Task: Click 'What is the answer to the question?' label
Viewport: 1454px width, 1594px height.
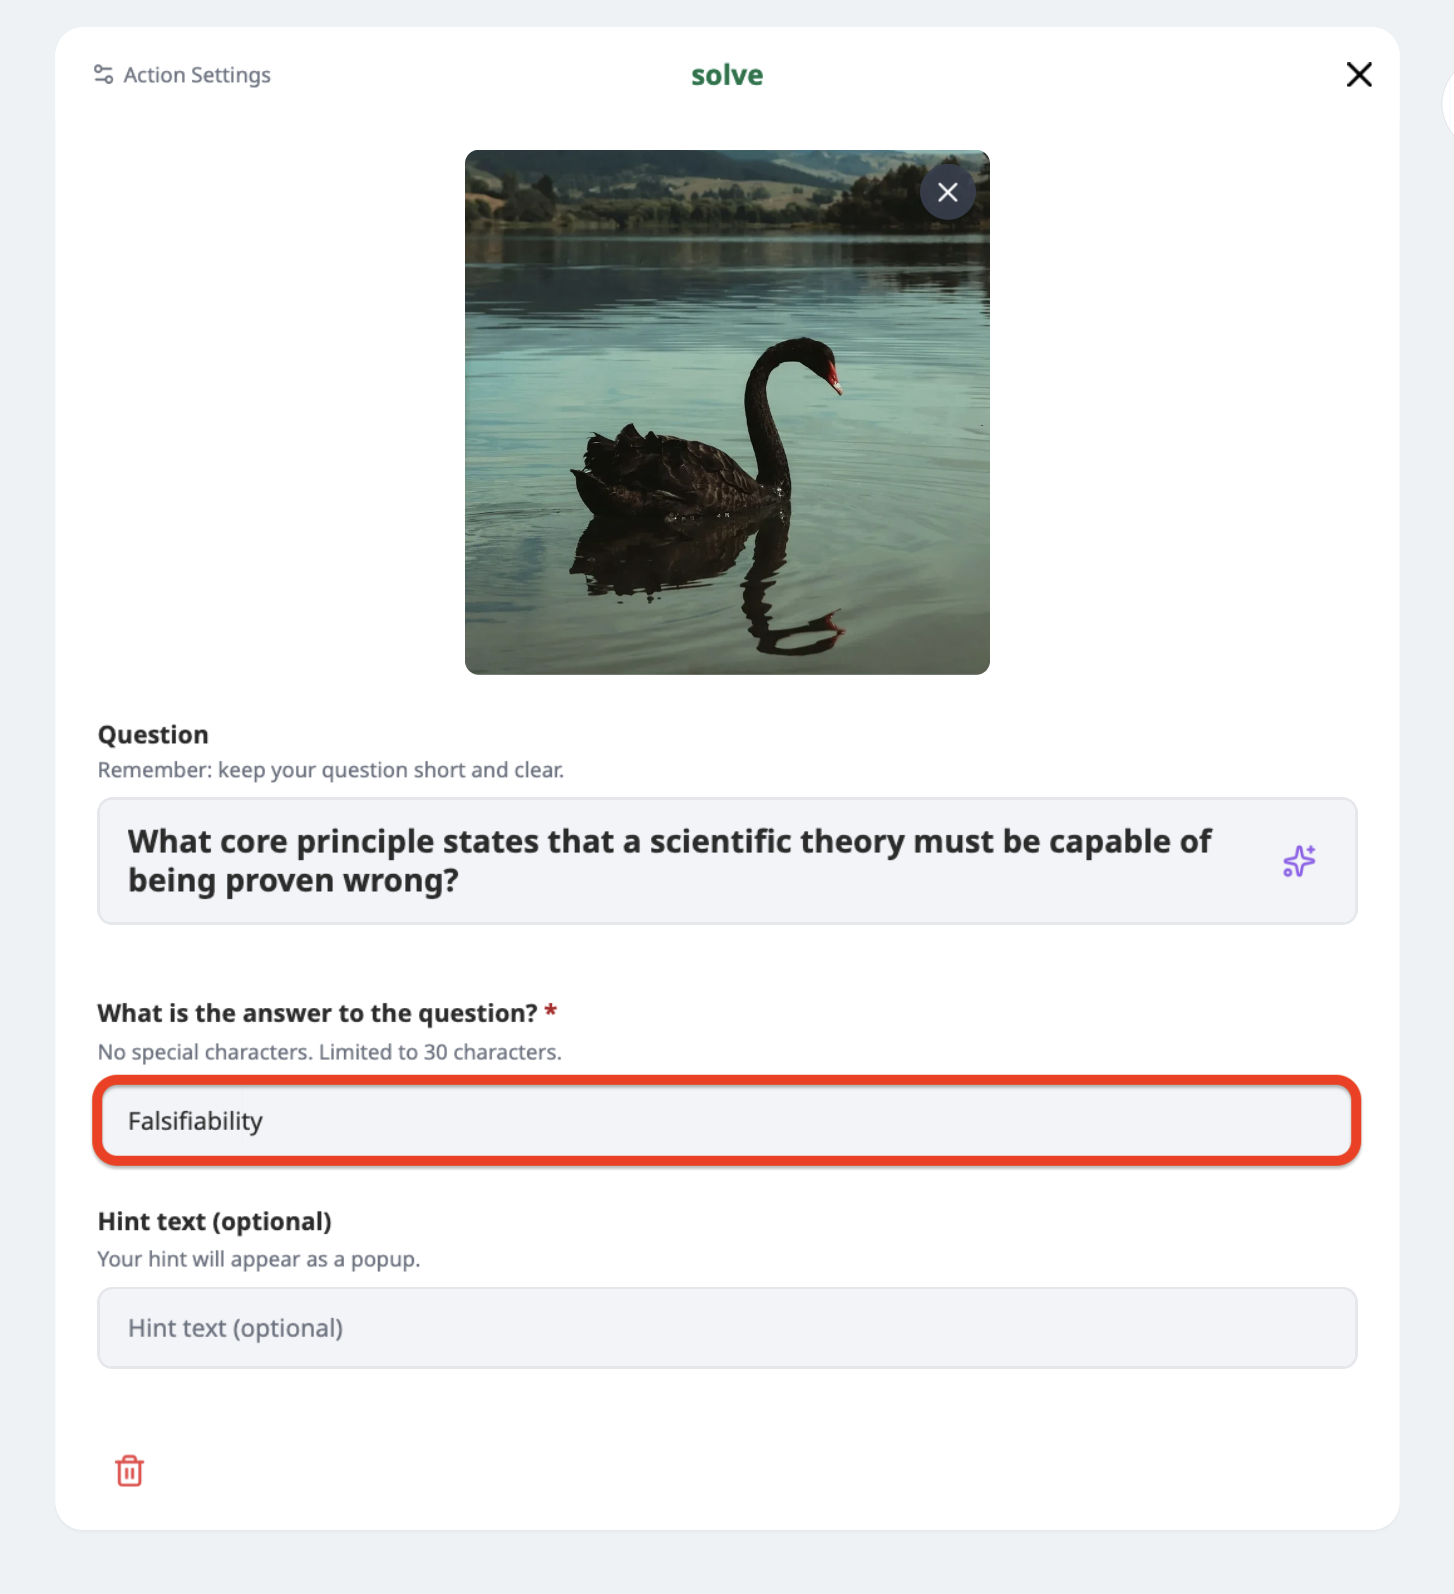Action: 318,1013
